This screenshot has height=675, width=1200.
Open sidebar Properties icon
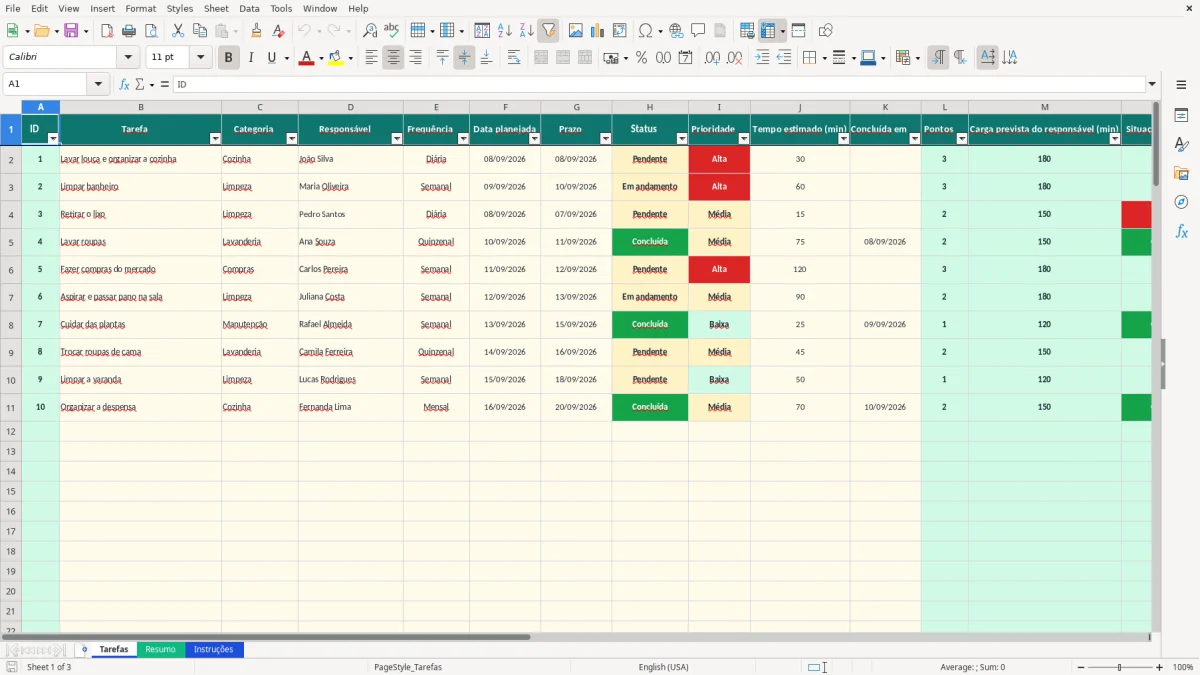pyautogui.click(x=1181, y=115)
